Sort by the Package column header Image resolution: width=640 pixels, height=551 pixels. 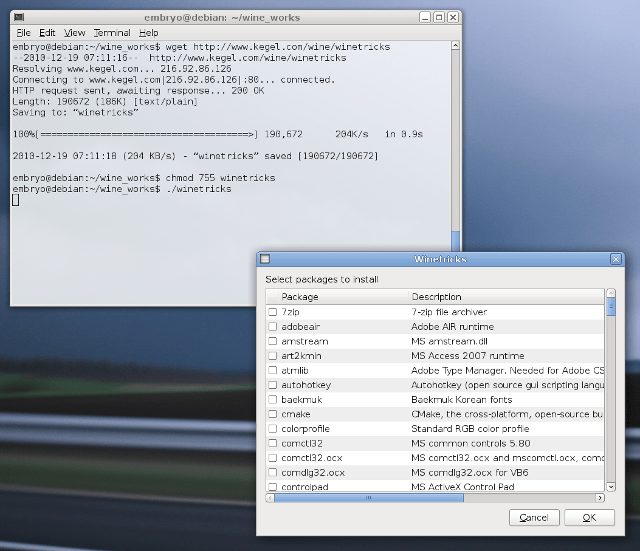click(x=343, y=297)
